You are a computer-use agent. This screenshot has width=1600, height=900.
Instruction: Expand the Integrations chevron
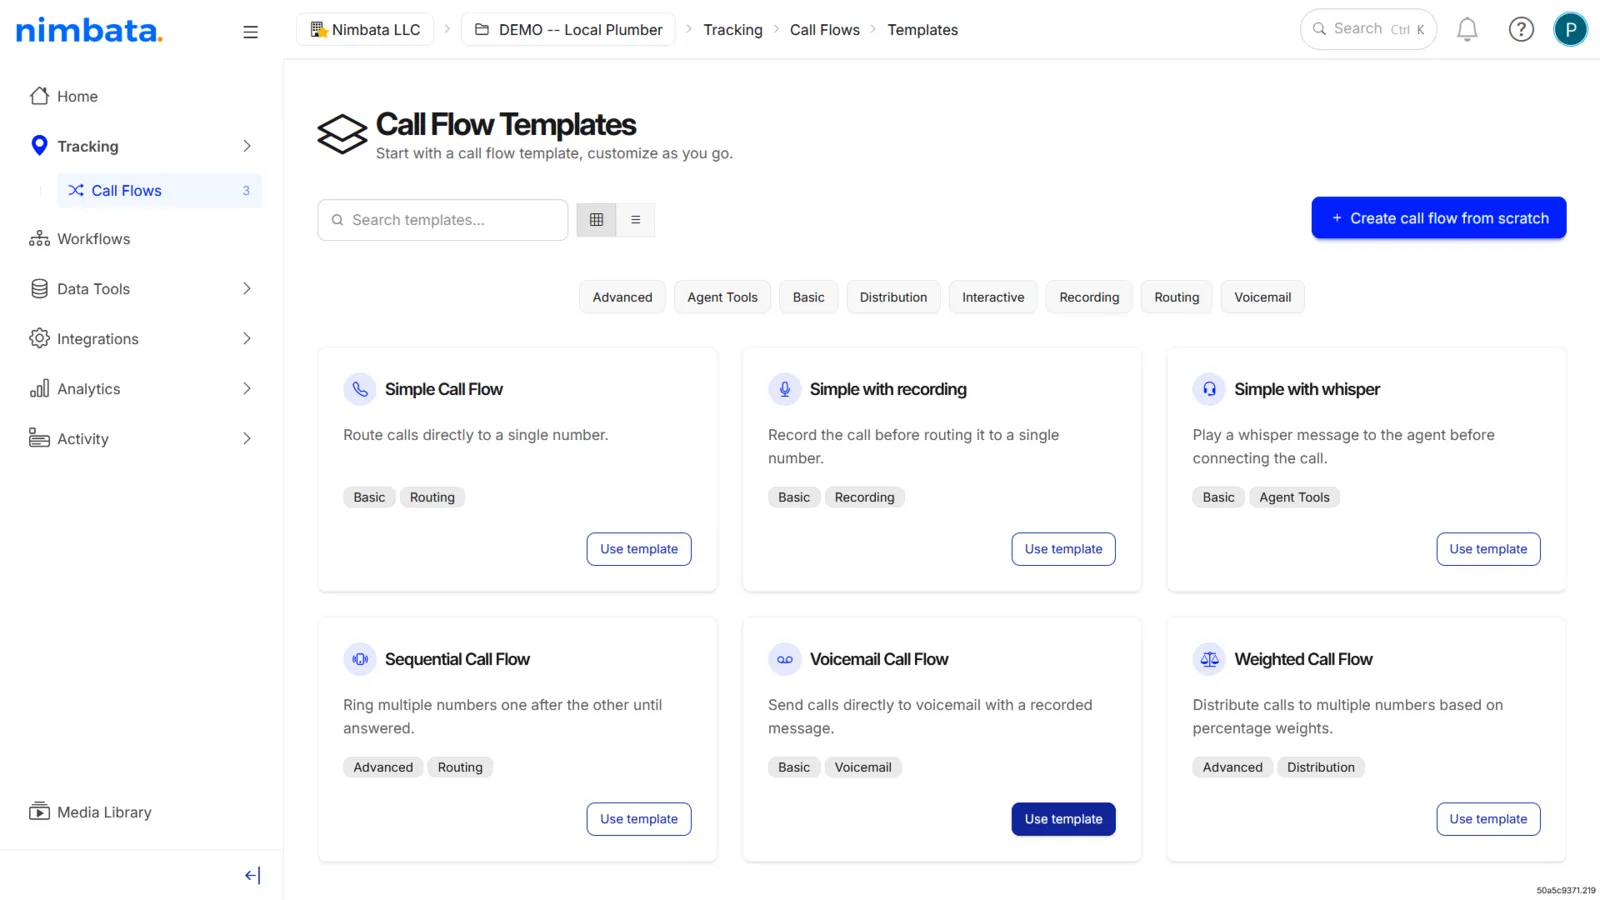point(247,339)
